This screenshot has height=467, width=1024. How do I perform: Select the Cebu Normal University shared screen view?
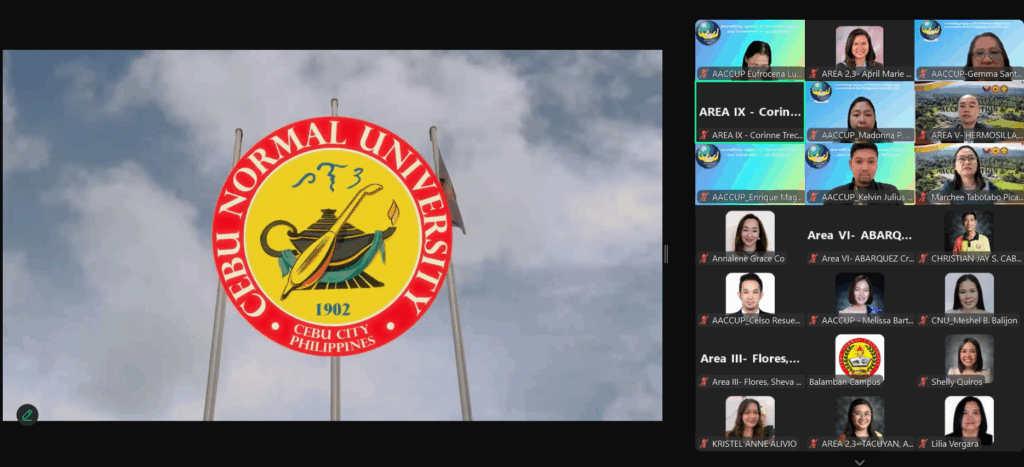tap(332, 235)
